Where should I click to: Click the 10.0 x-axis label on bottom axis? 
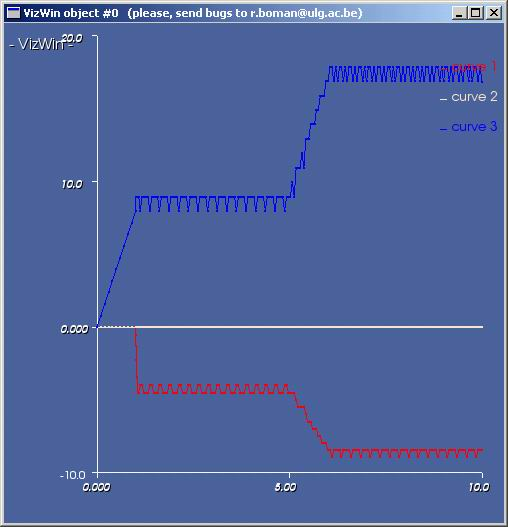pyautogui.click(x=479, y=487)
